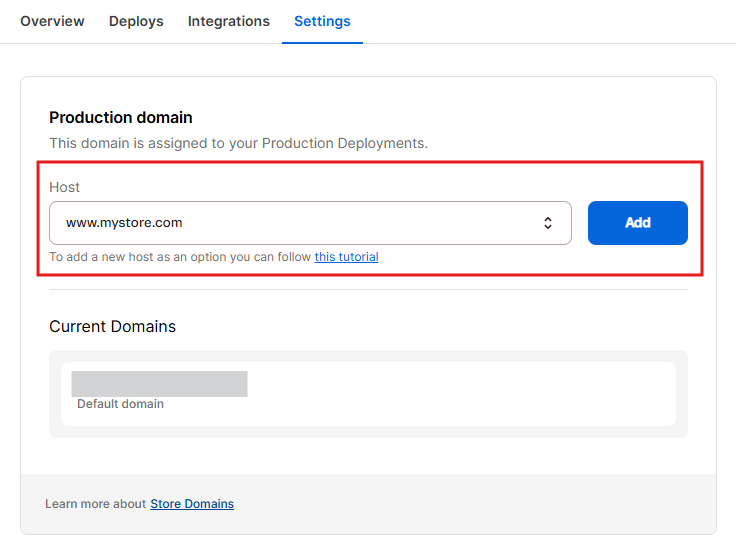Click the up-down chevron in Host selector

[x=548, y=223]
